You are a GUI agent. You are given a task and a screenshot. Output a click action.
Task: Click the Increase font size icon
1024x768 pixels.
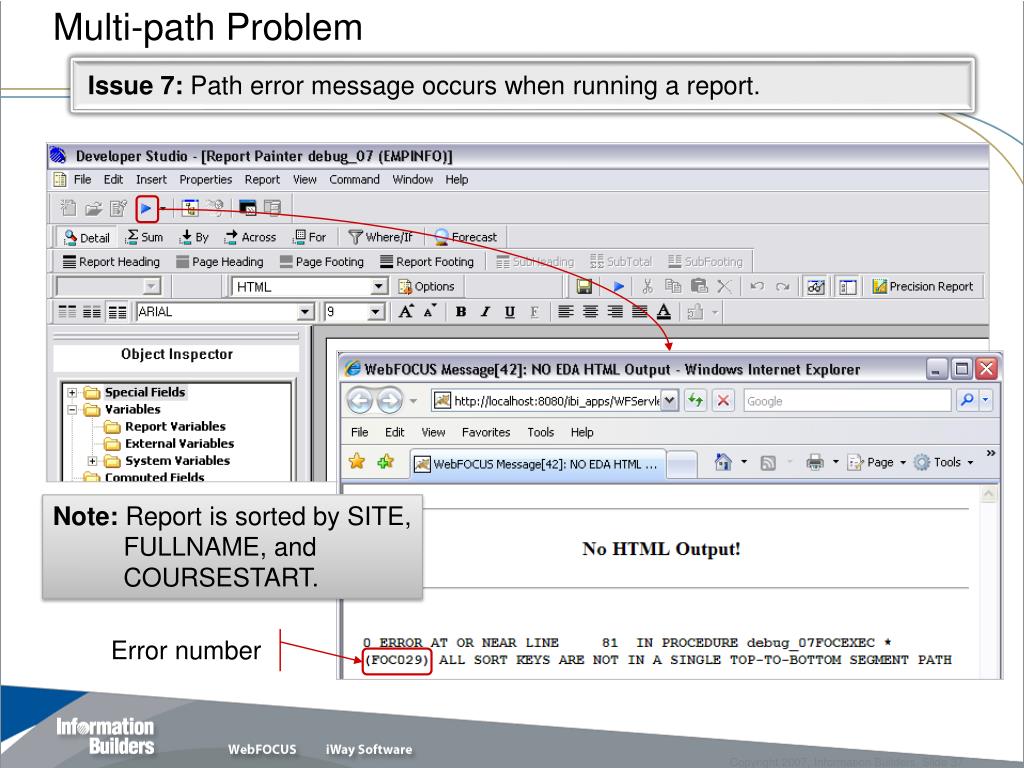[x=406, y=312]
